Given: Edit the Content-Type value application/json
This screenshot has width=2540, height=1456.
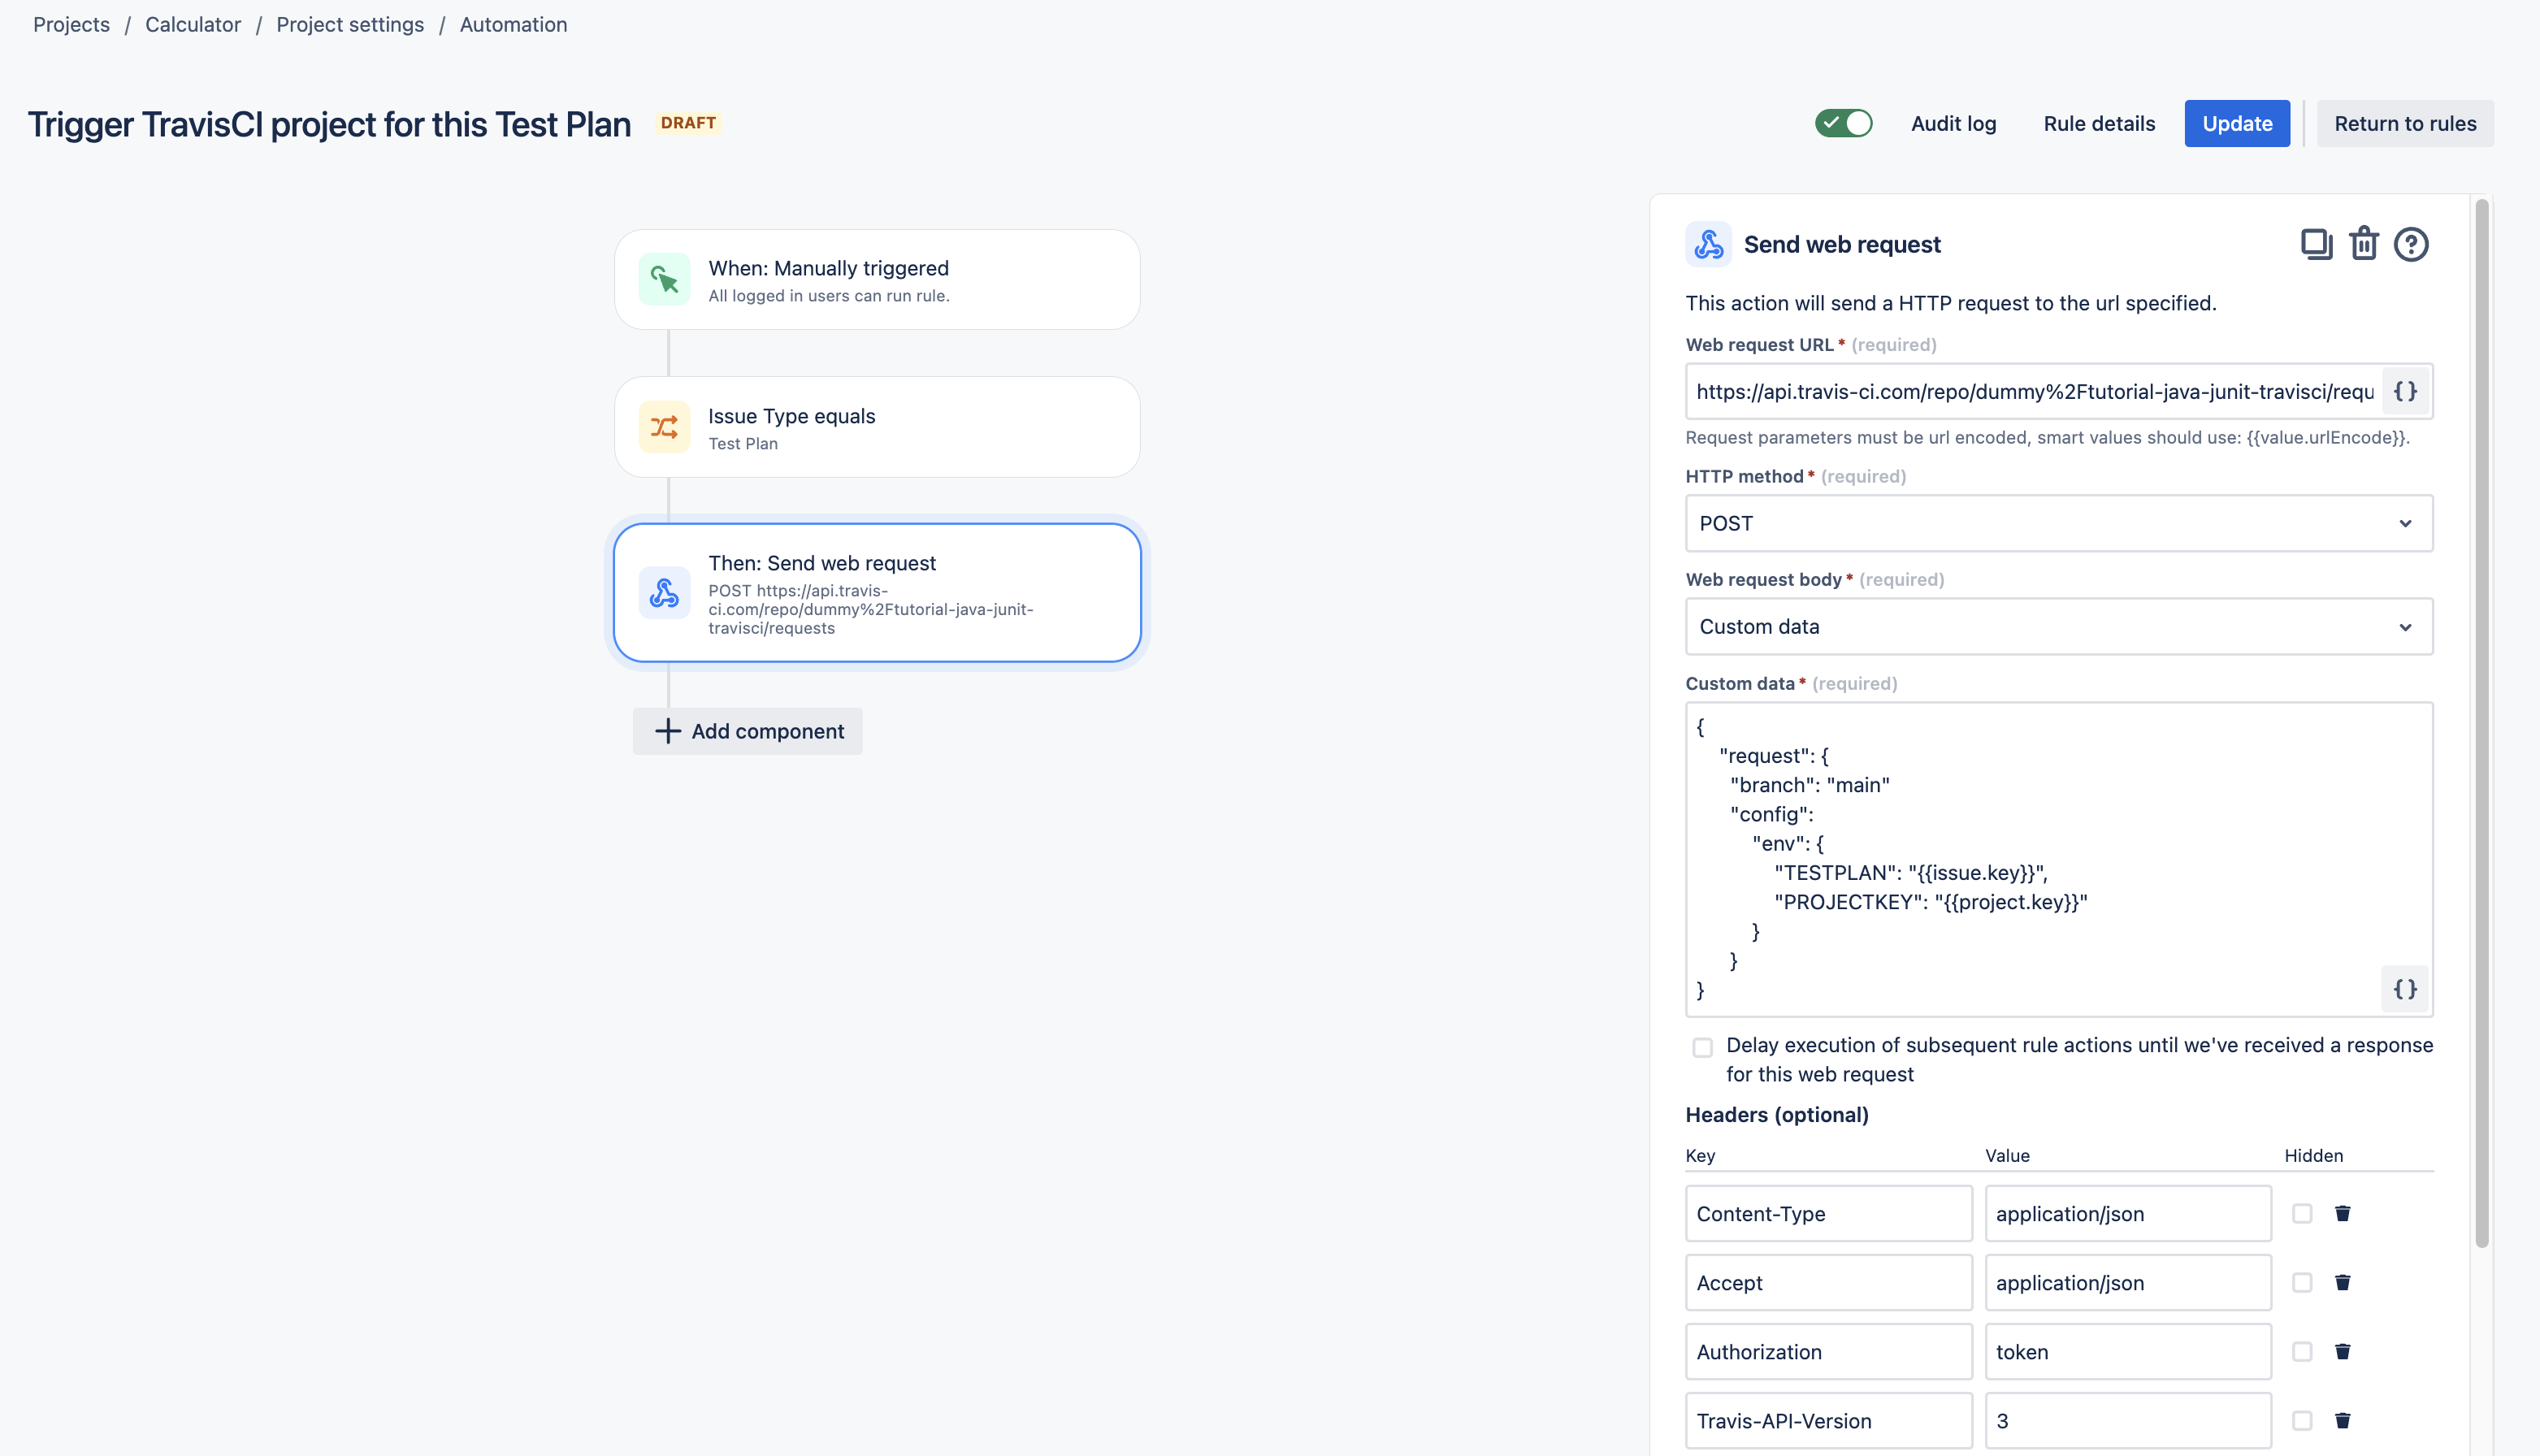Looking at the screenshot, I should coord(2128,1213).
